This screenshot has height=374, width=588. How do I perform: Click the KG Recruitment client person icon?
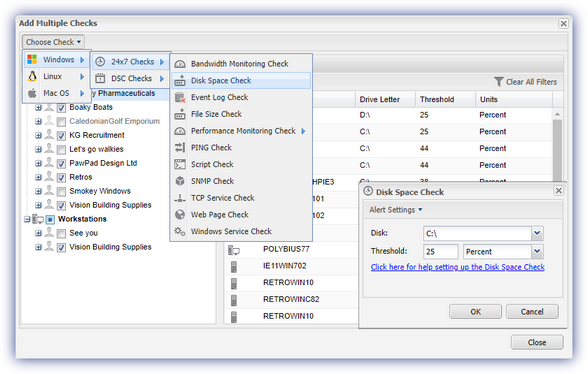point(49,135)
